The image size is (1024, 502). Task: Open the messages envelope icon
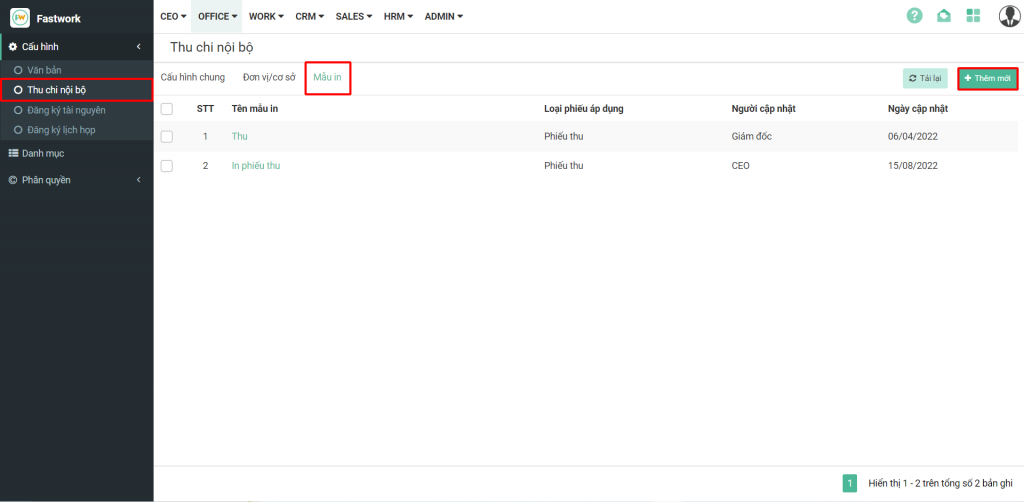pos(943,16)
